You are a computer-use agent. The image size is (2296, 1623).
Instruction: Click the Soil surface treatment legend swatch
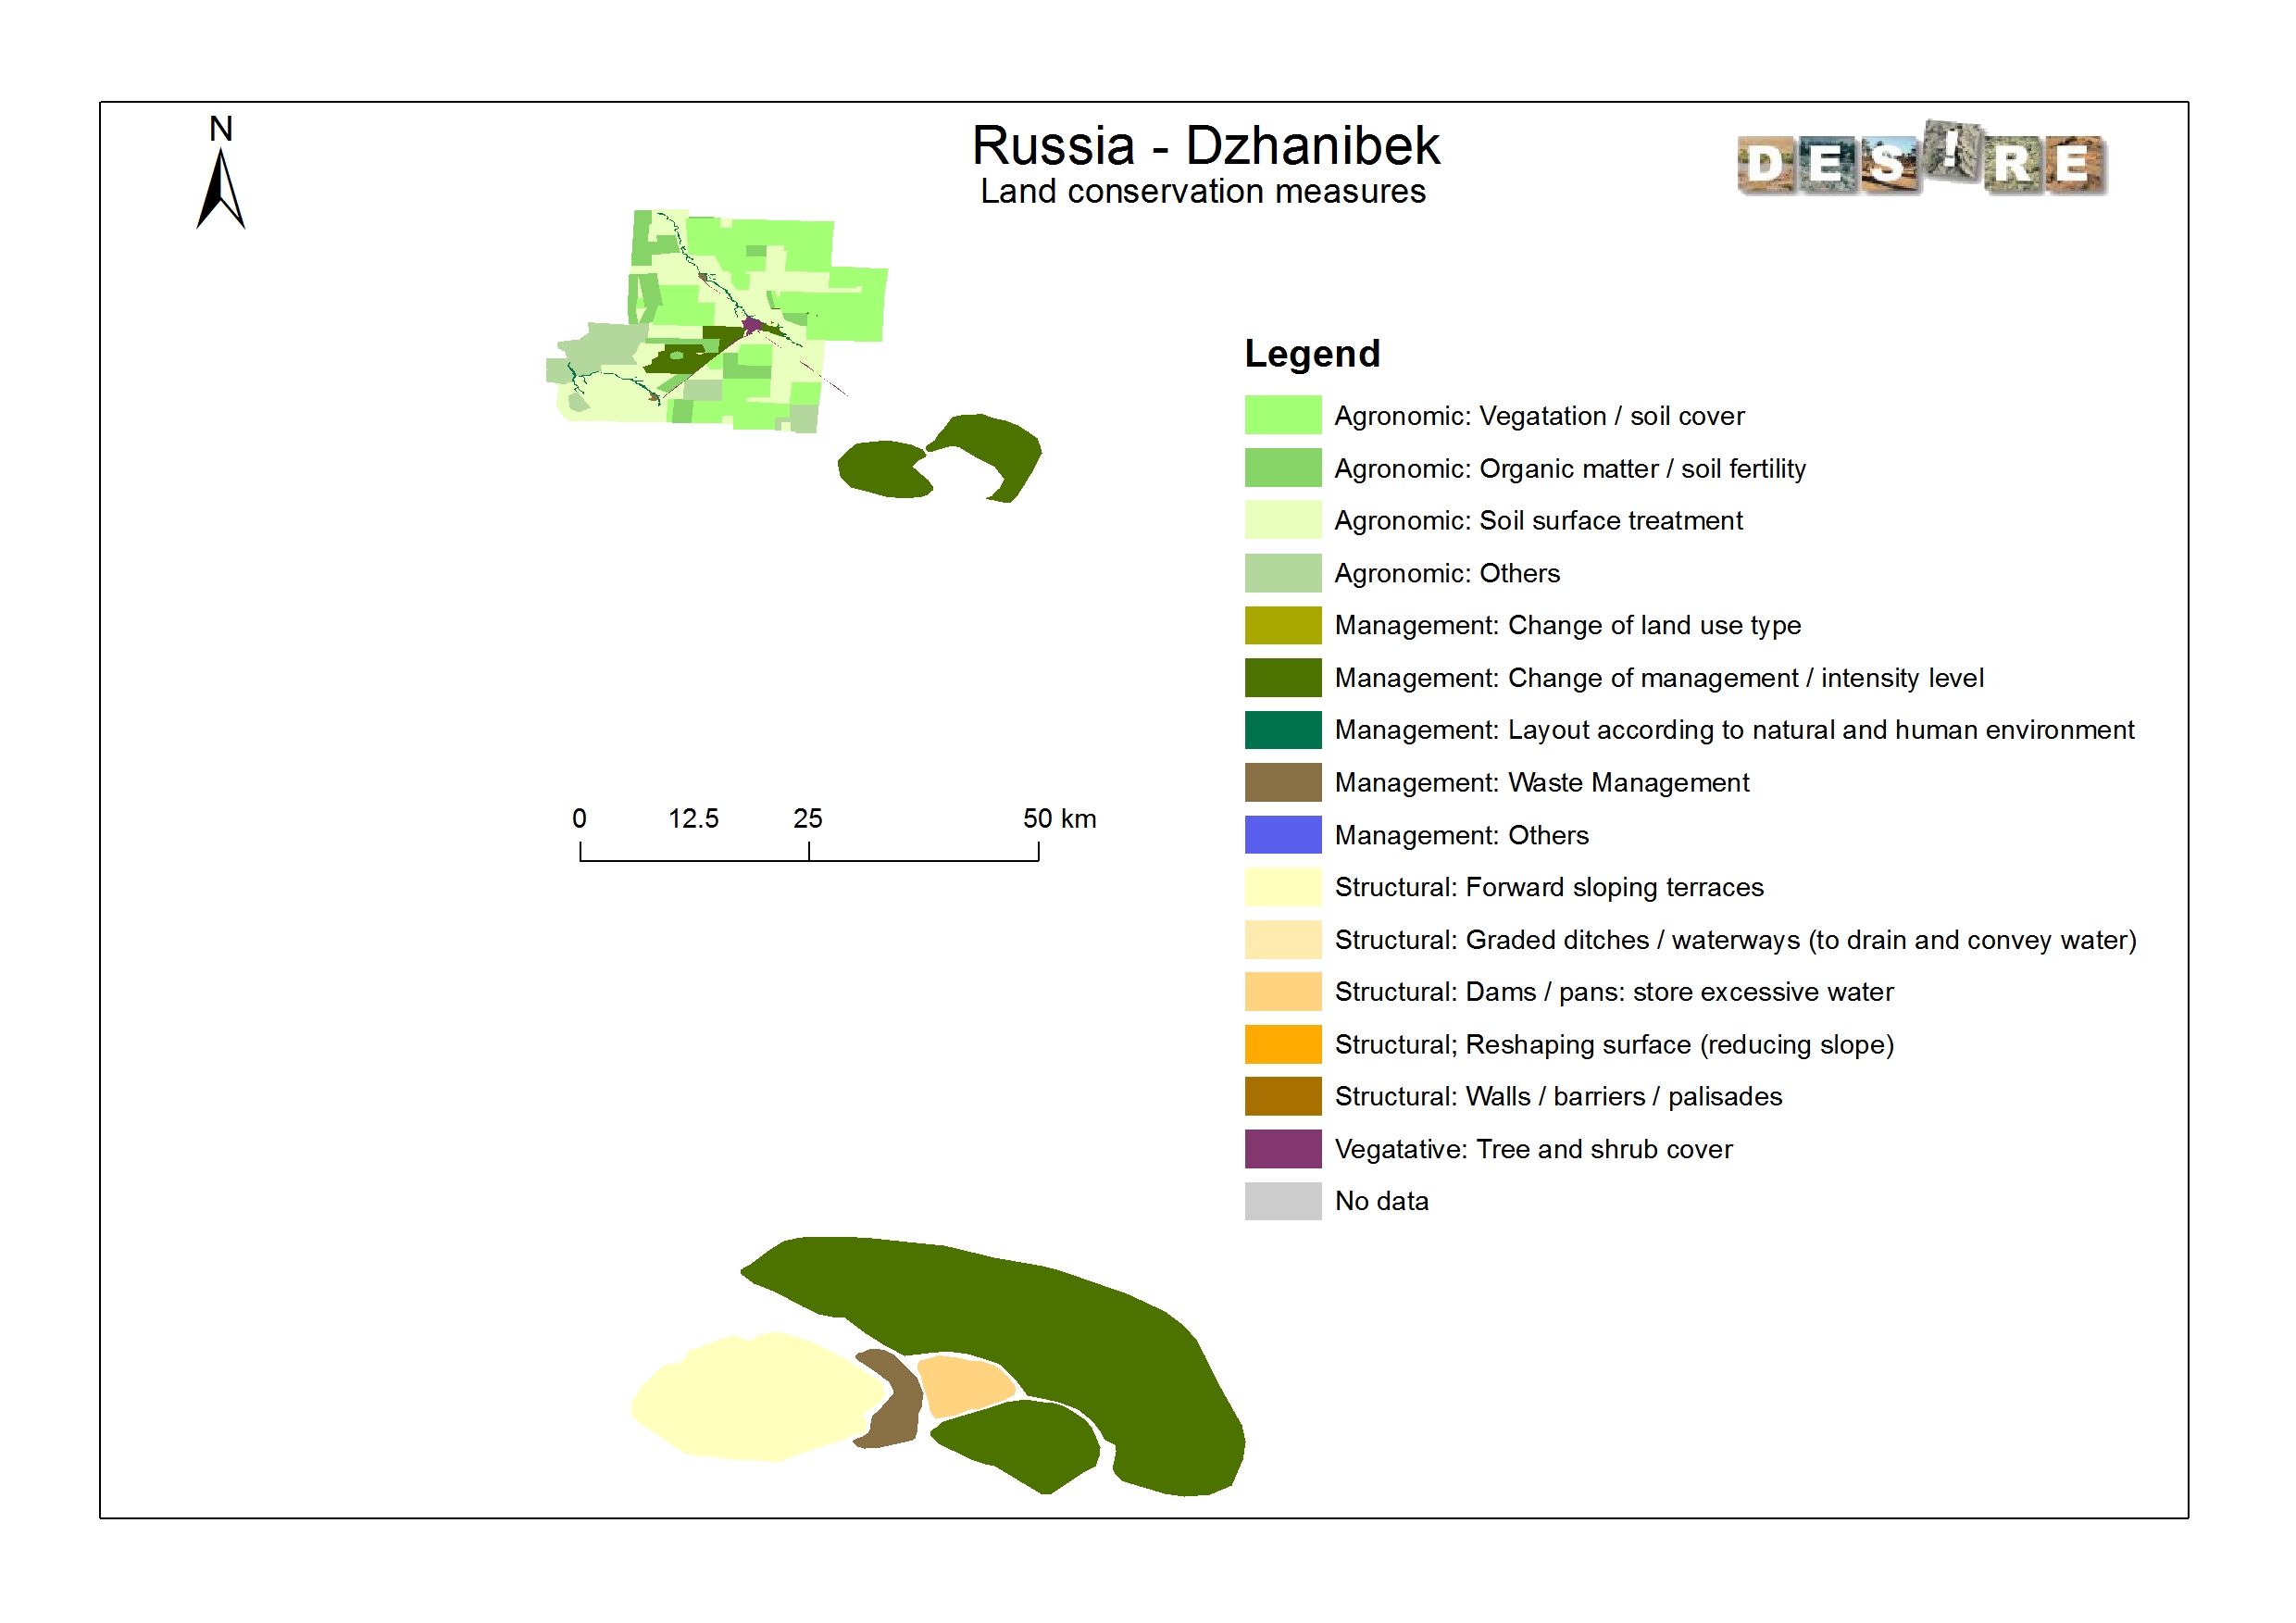(1282, 520)
